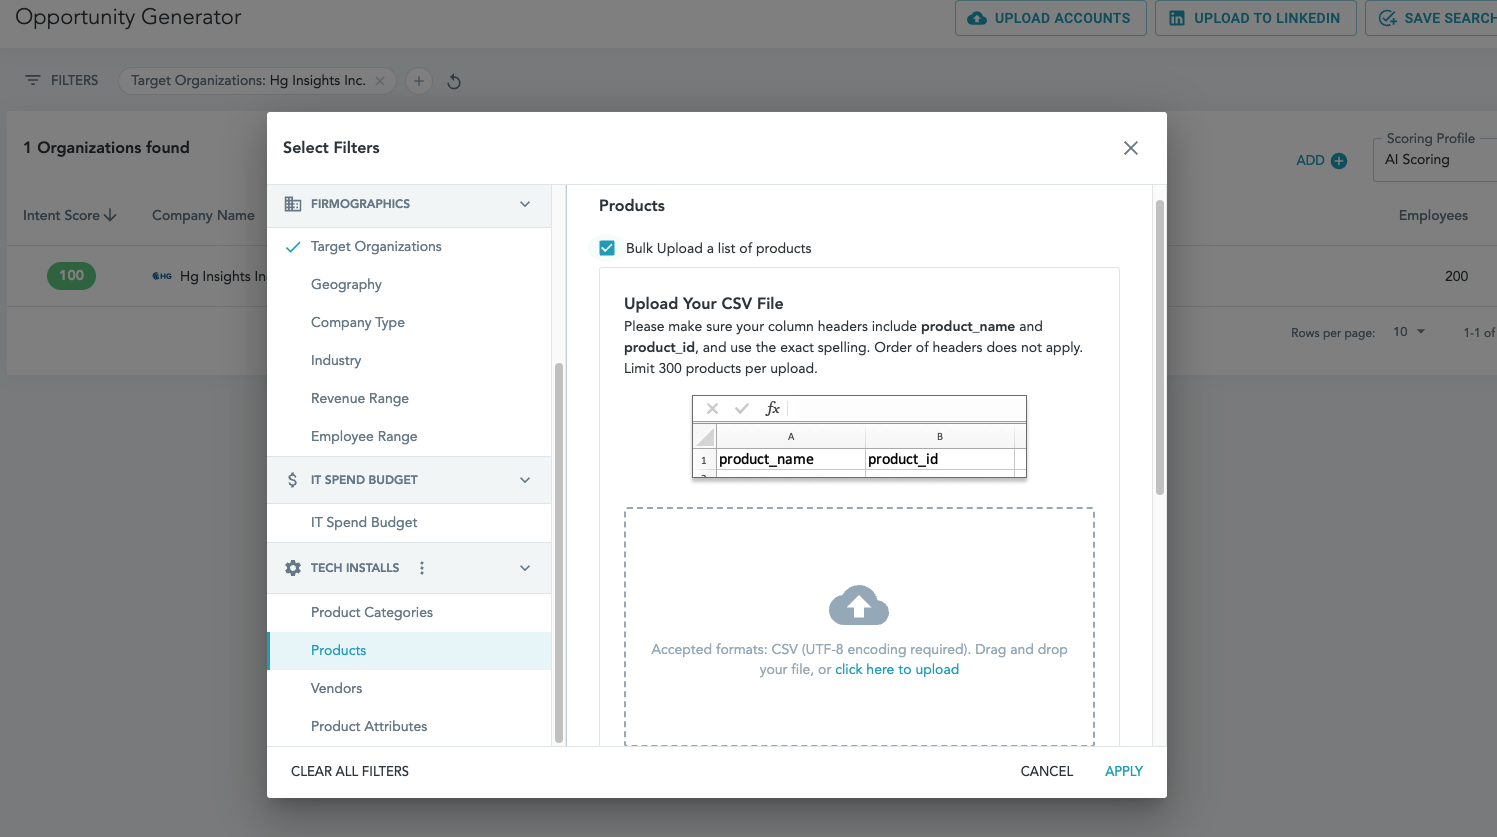Click the Upload Accounts cloud icon

tap(977, 18)
